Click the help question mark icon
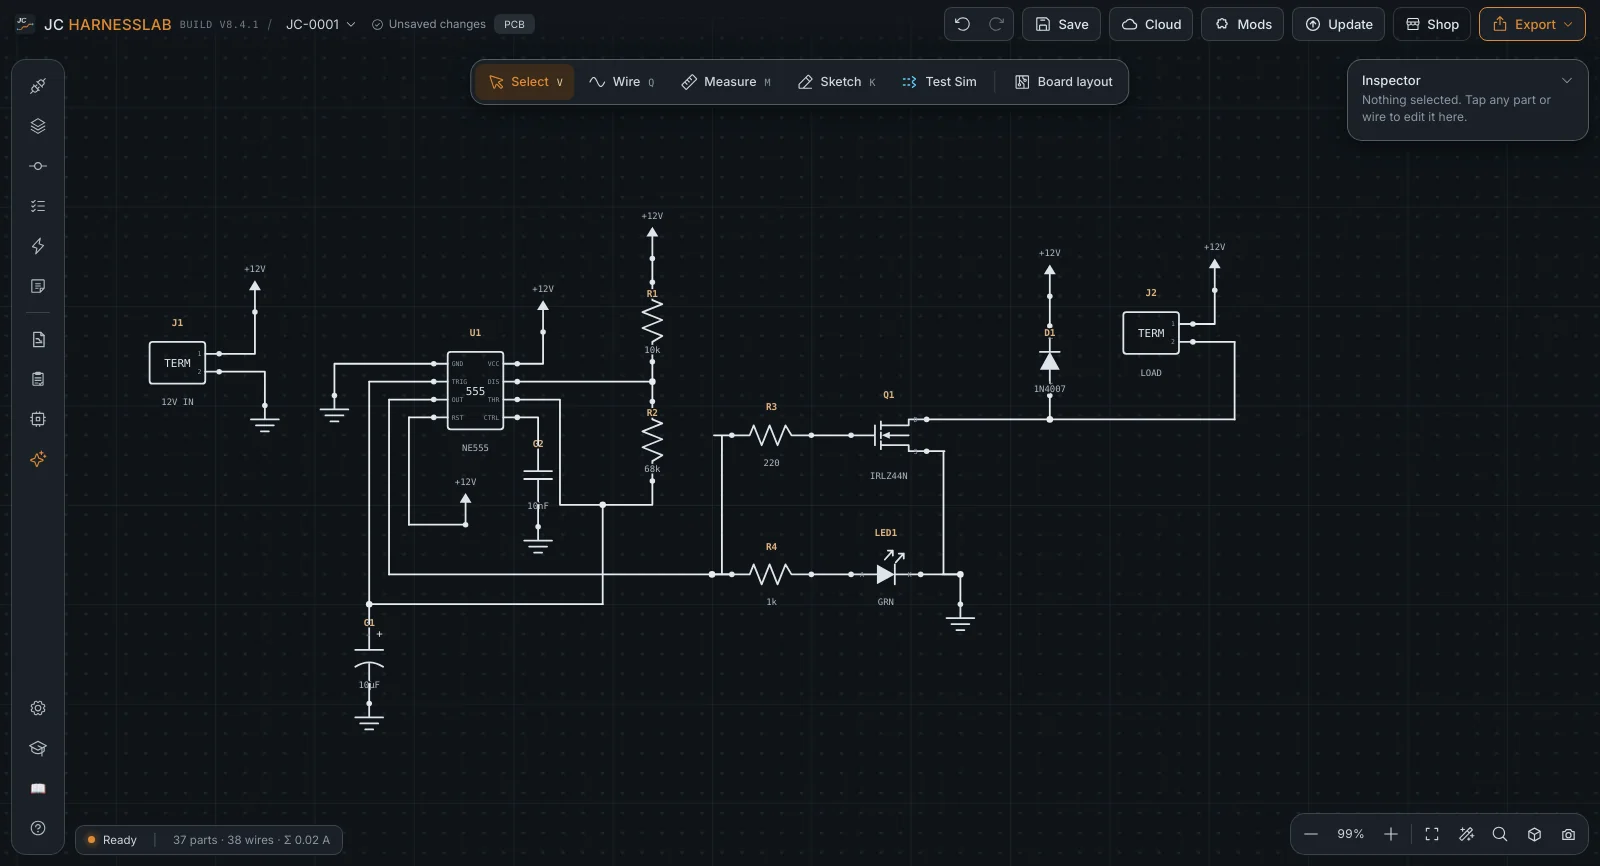 pos(38,828)
